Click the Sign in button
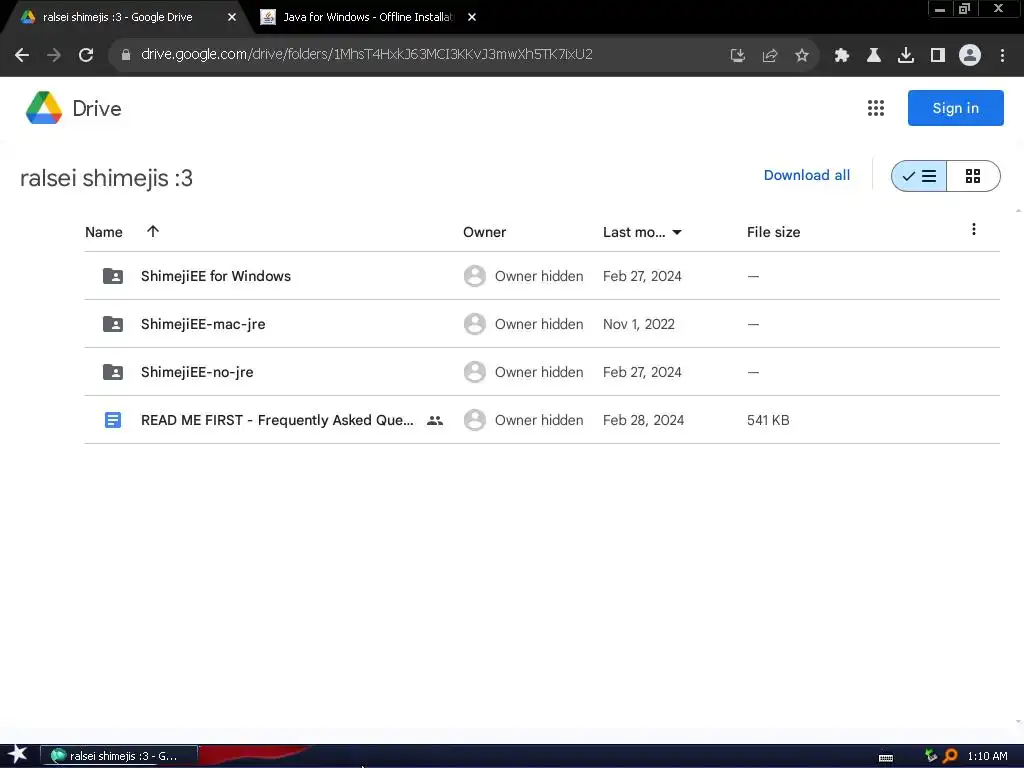 point(955,108)
